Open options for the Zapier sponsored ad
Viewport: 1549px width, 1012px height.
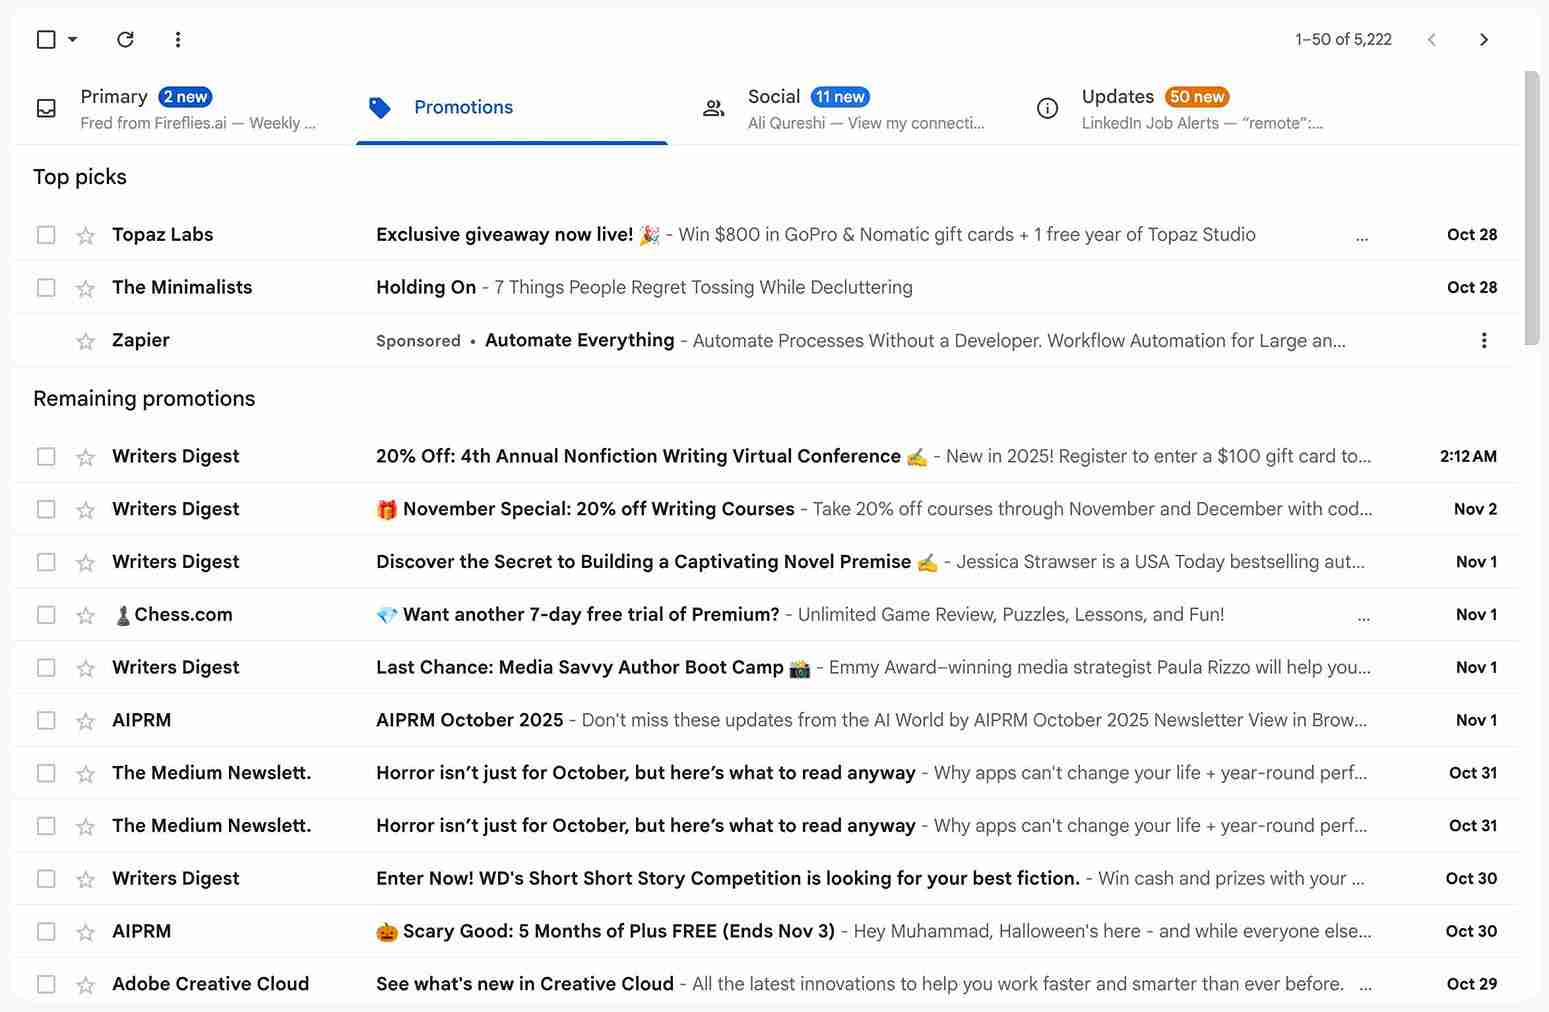(1483, 340)
